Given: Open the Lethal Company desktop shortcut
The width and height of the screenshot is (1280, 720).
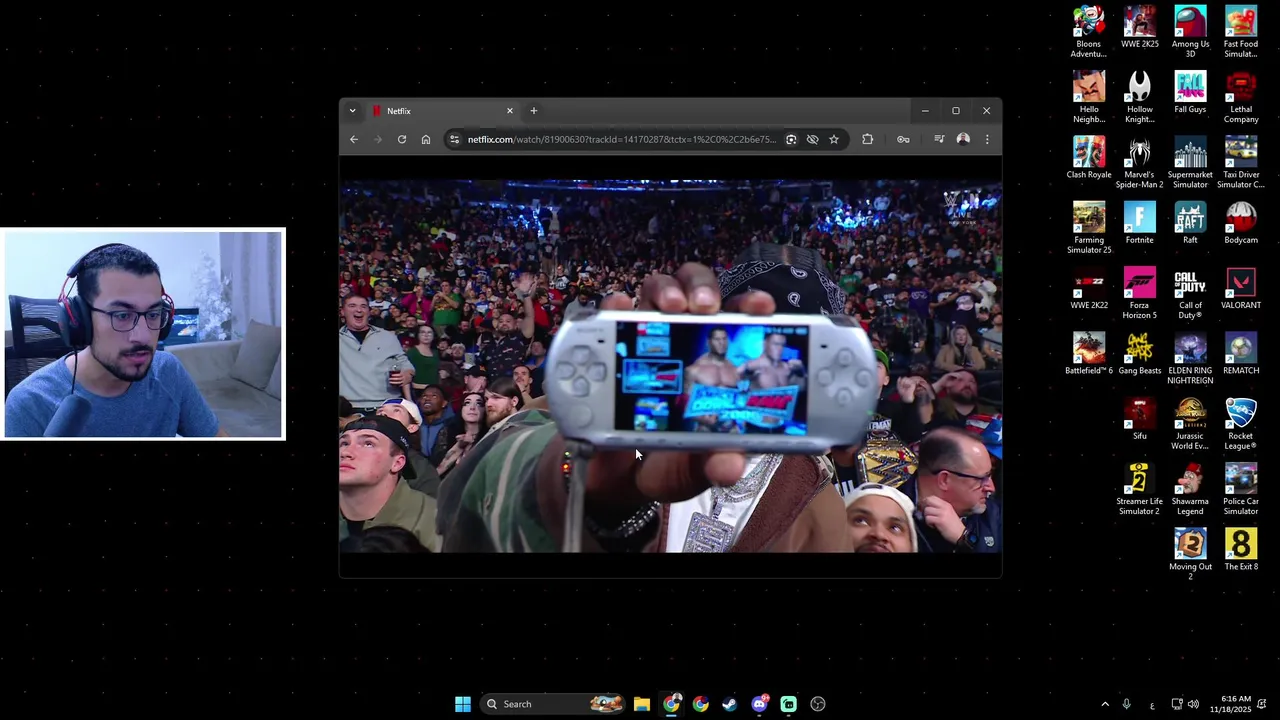Looking at the screenshot, I should click(1241, 98).
